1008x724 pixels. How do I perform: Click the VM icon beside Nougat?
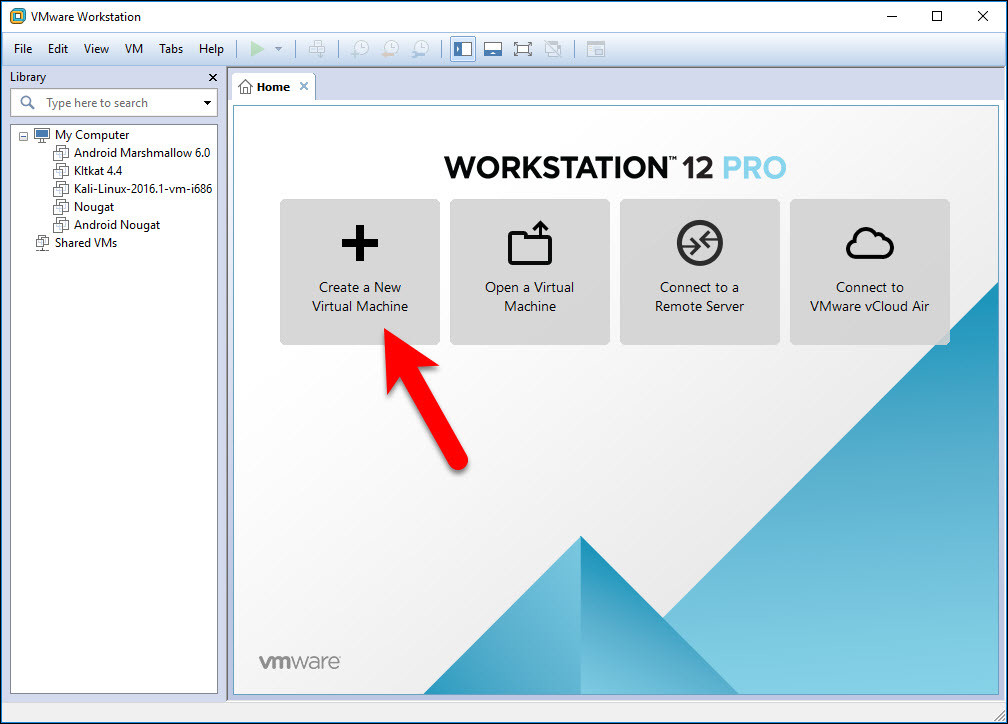coord(61,207)
